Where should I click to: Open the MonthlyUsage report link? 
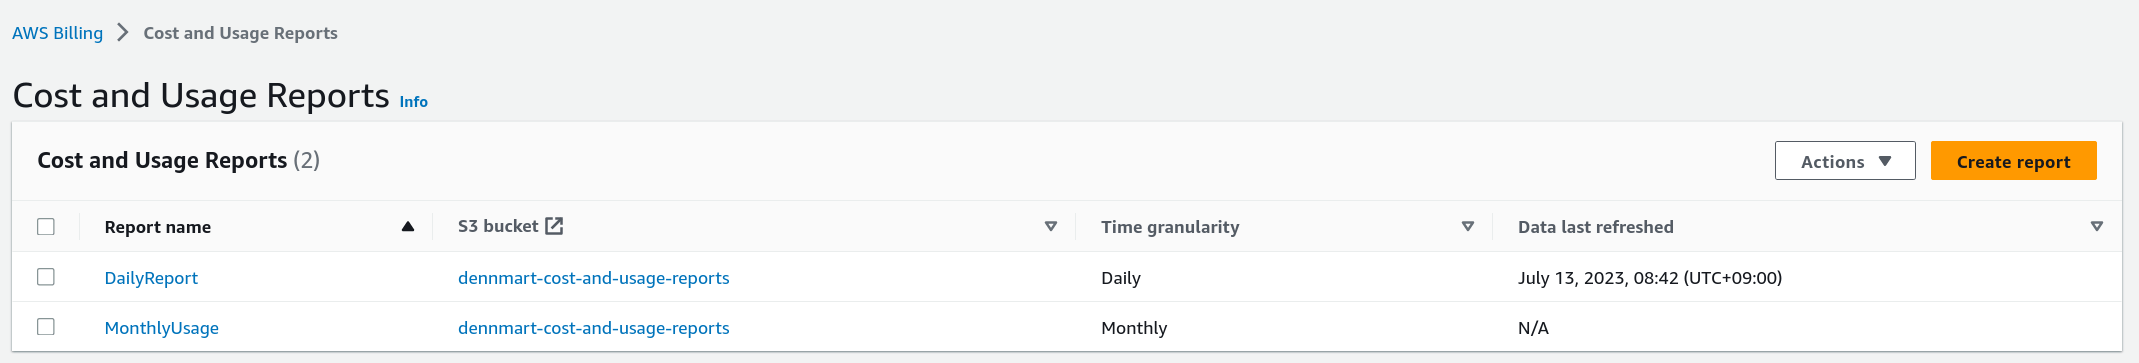[x=162, y=328]
